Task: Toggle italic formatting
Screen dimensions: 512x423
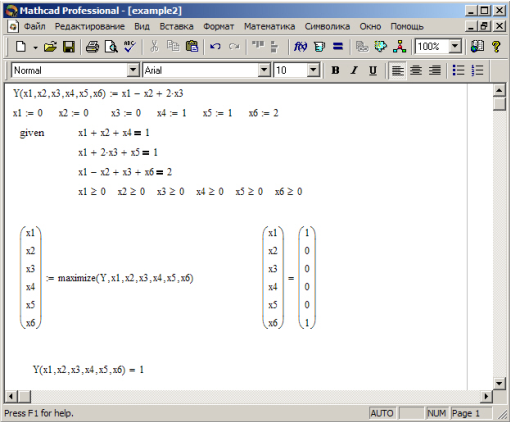Action: (x=354, y=70)
